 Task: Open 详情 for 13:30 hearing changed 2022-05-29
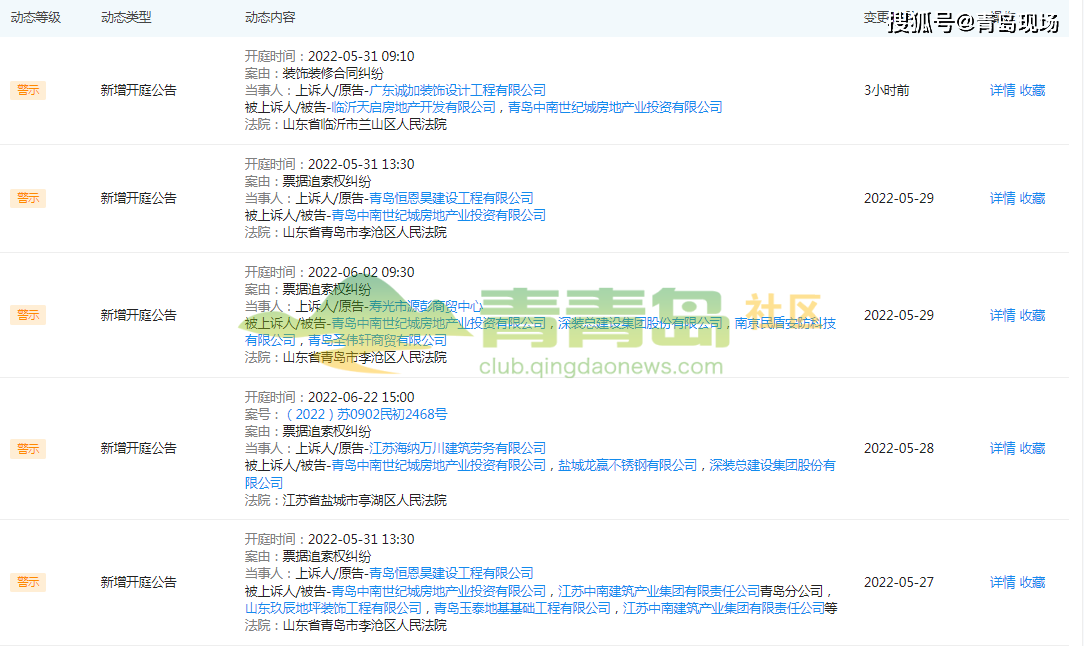click(x=1002, y=198)
